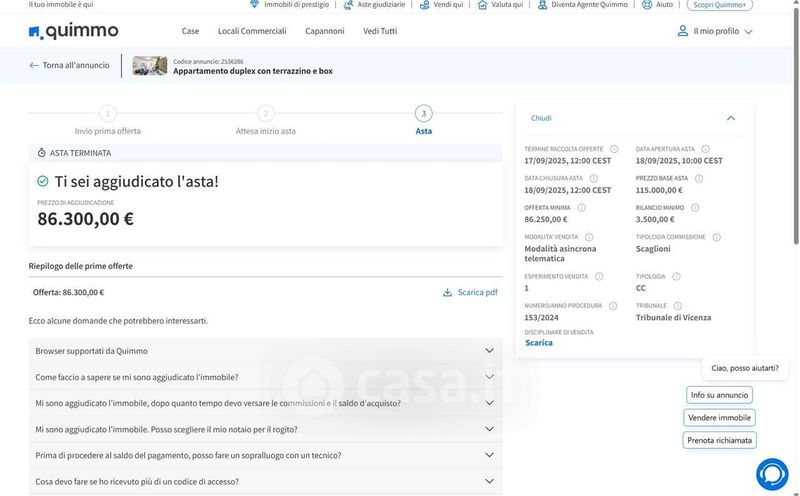Download the offer PDF via Scarica pdf

tap(470, 292)
